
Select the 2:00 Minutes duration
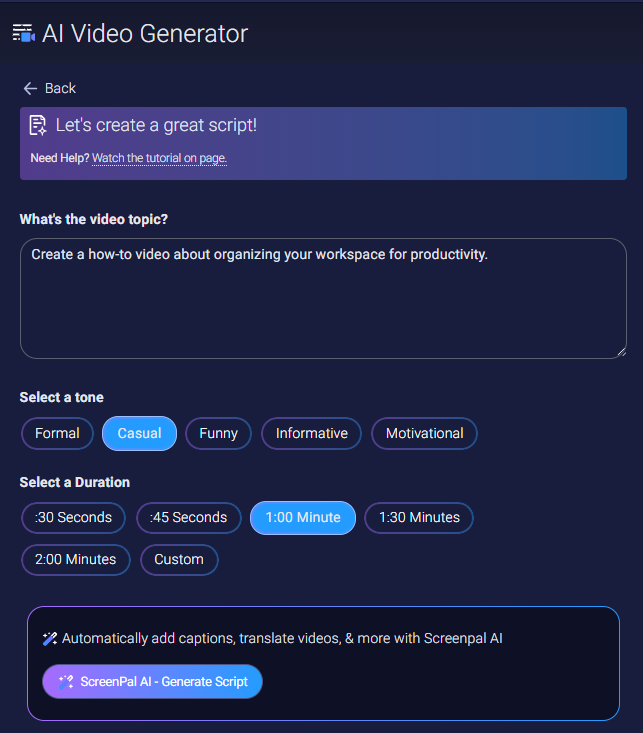75,559
